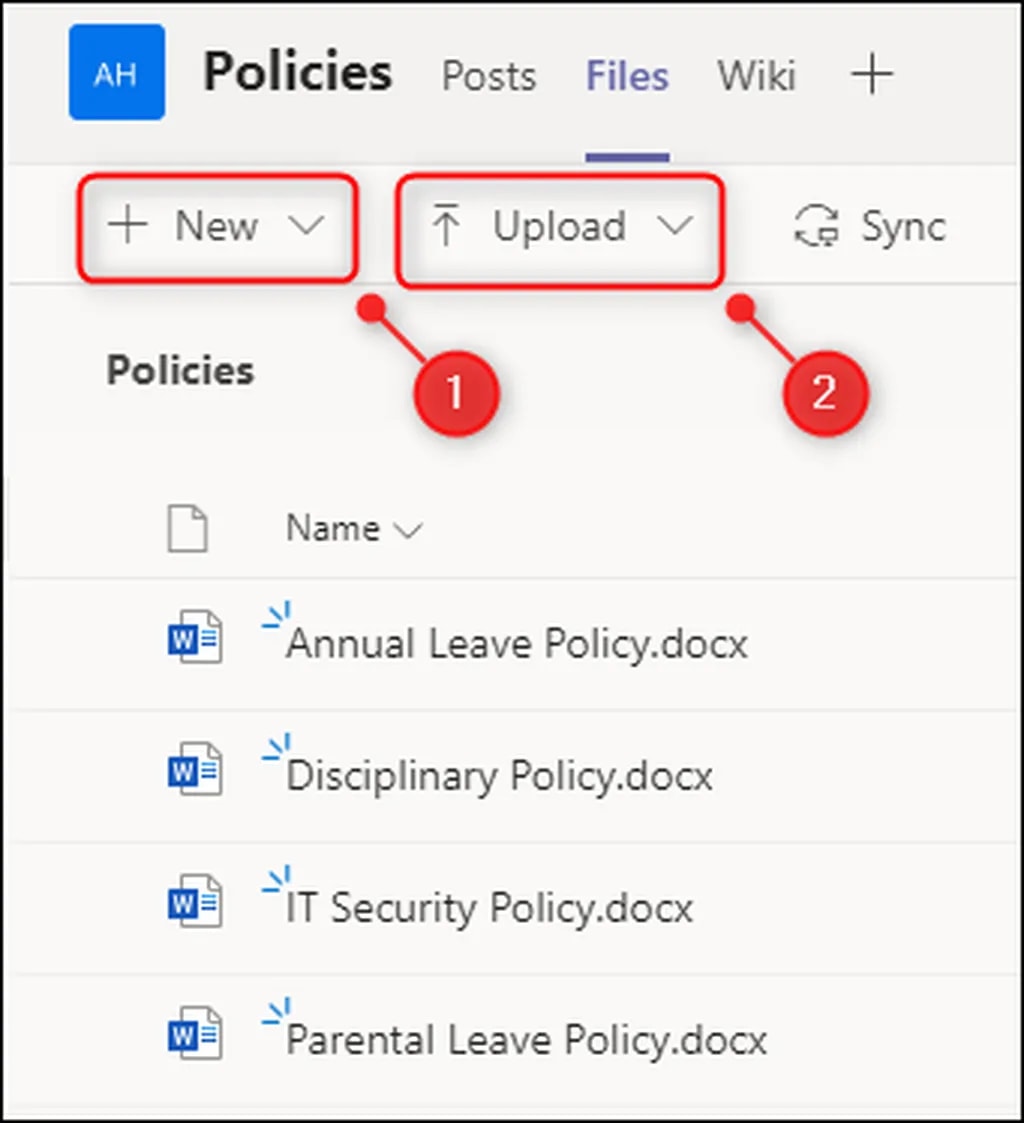The width and height of the screenshot is (1024, 1123).
Task: Expand the New dropdown chevron
Action: click(x=307, y=227)
